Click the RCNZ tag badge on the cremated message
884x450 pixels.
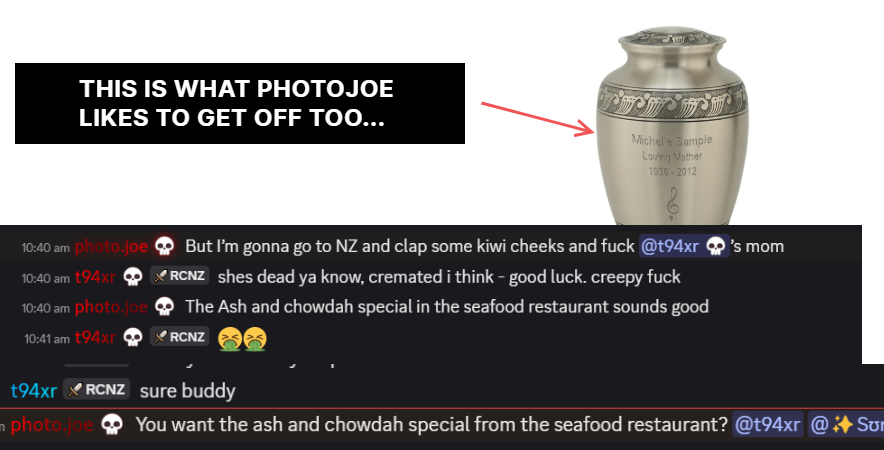(x=180, y=276)
